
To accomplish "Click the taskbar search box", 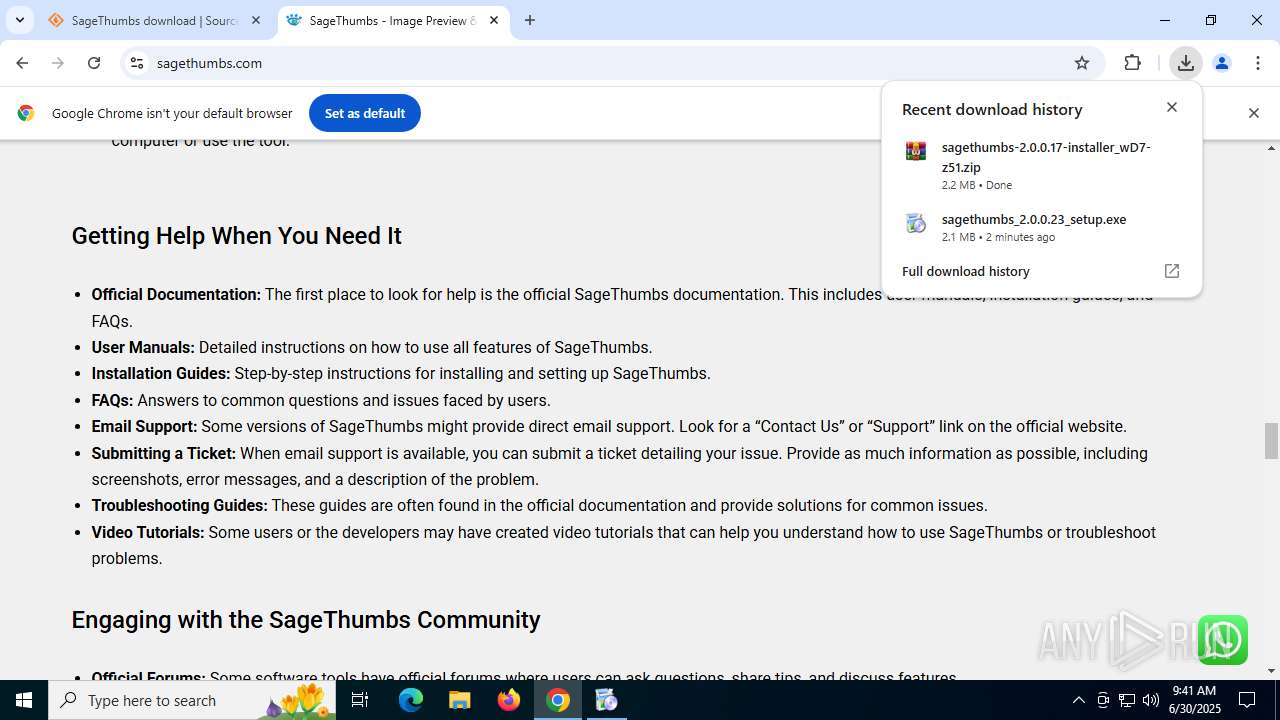I will pos(193,700).
